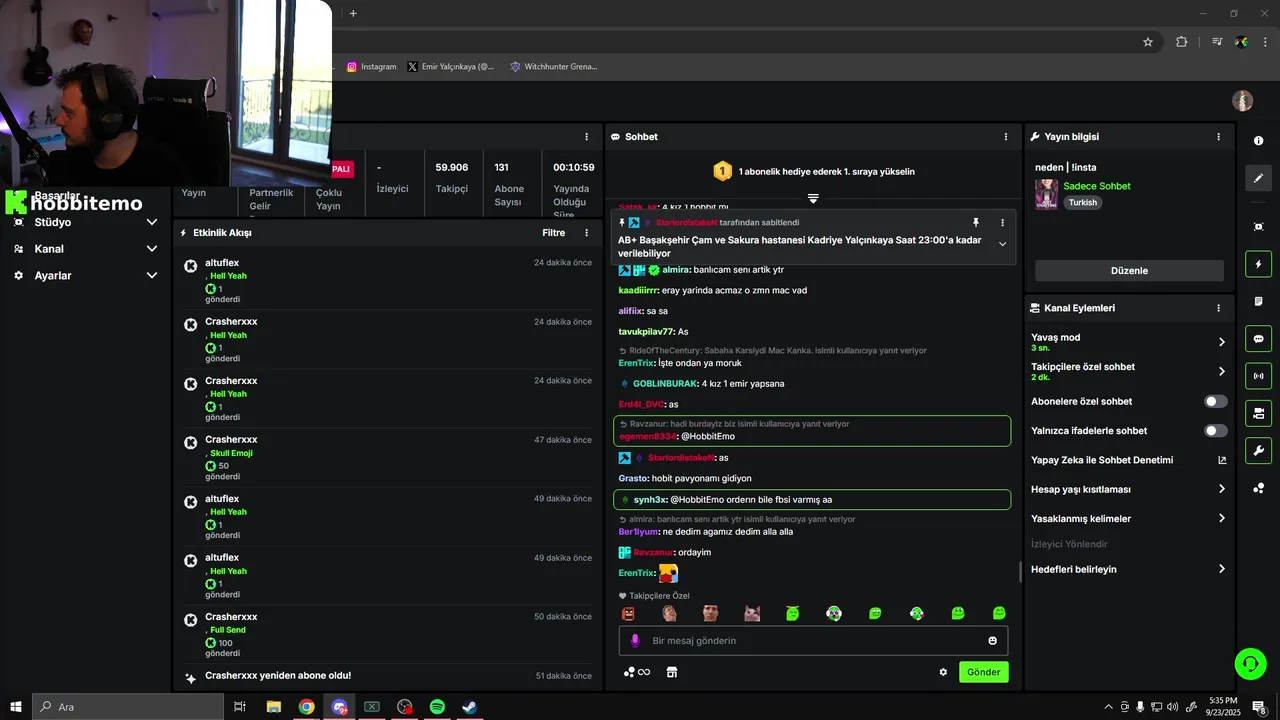Screen dimensions: 1280x720
Task: Open Takipçilere özel sohbet settings arrow
Action: tap(1221, 371)
